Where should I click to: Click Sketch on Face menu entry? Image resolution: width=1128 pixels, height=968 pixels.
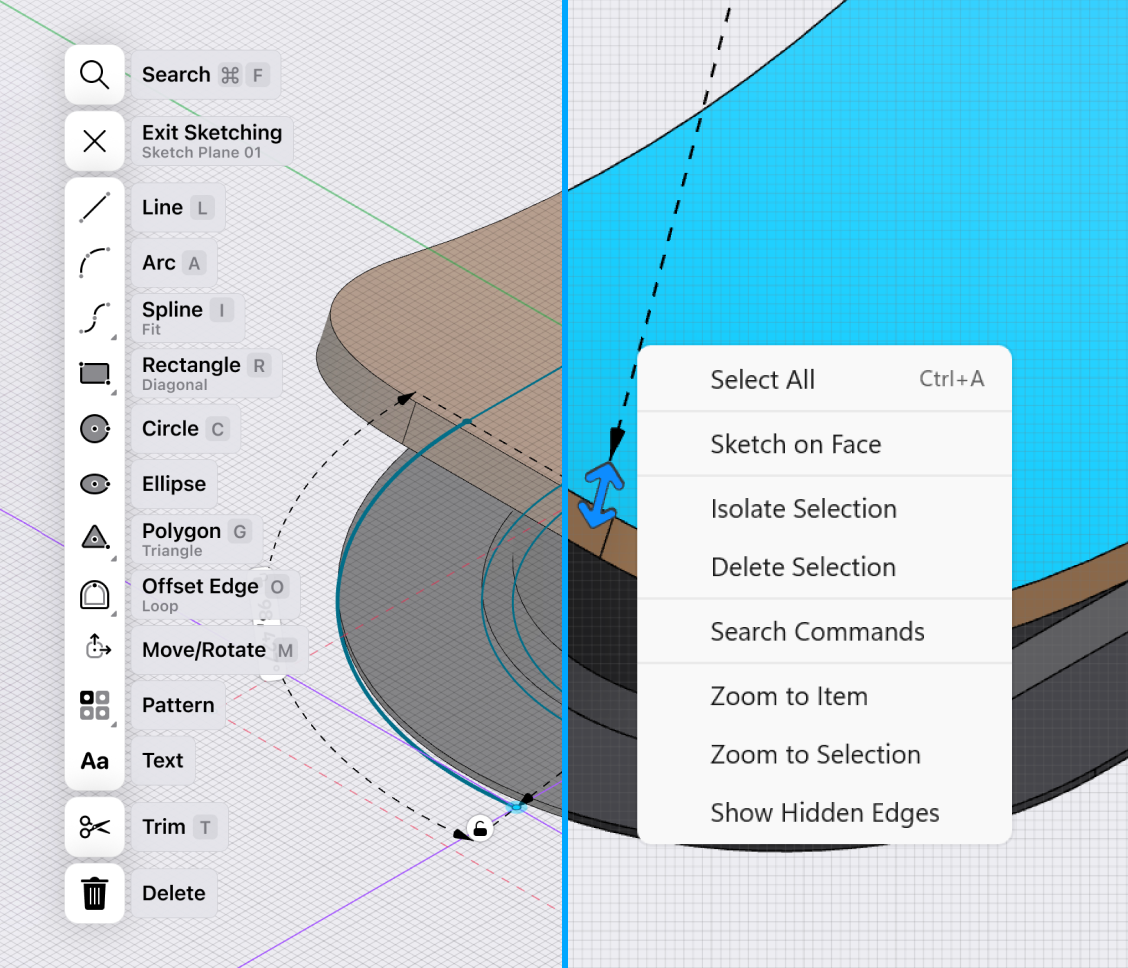coord(794,444)
